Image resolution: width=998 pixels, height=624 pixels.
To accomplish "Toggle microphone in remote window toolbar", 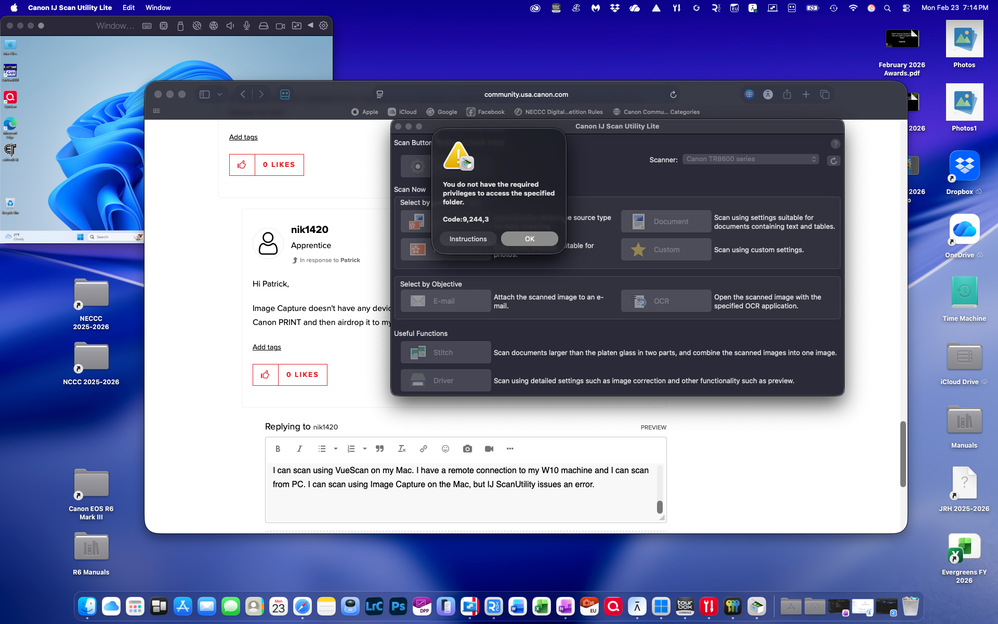I will pyautogui.click(x=246, y=25).
